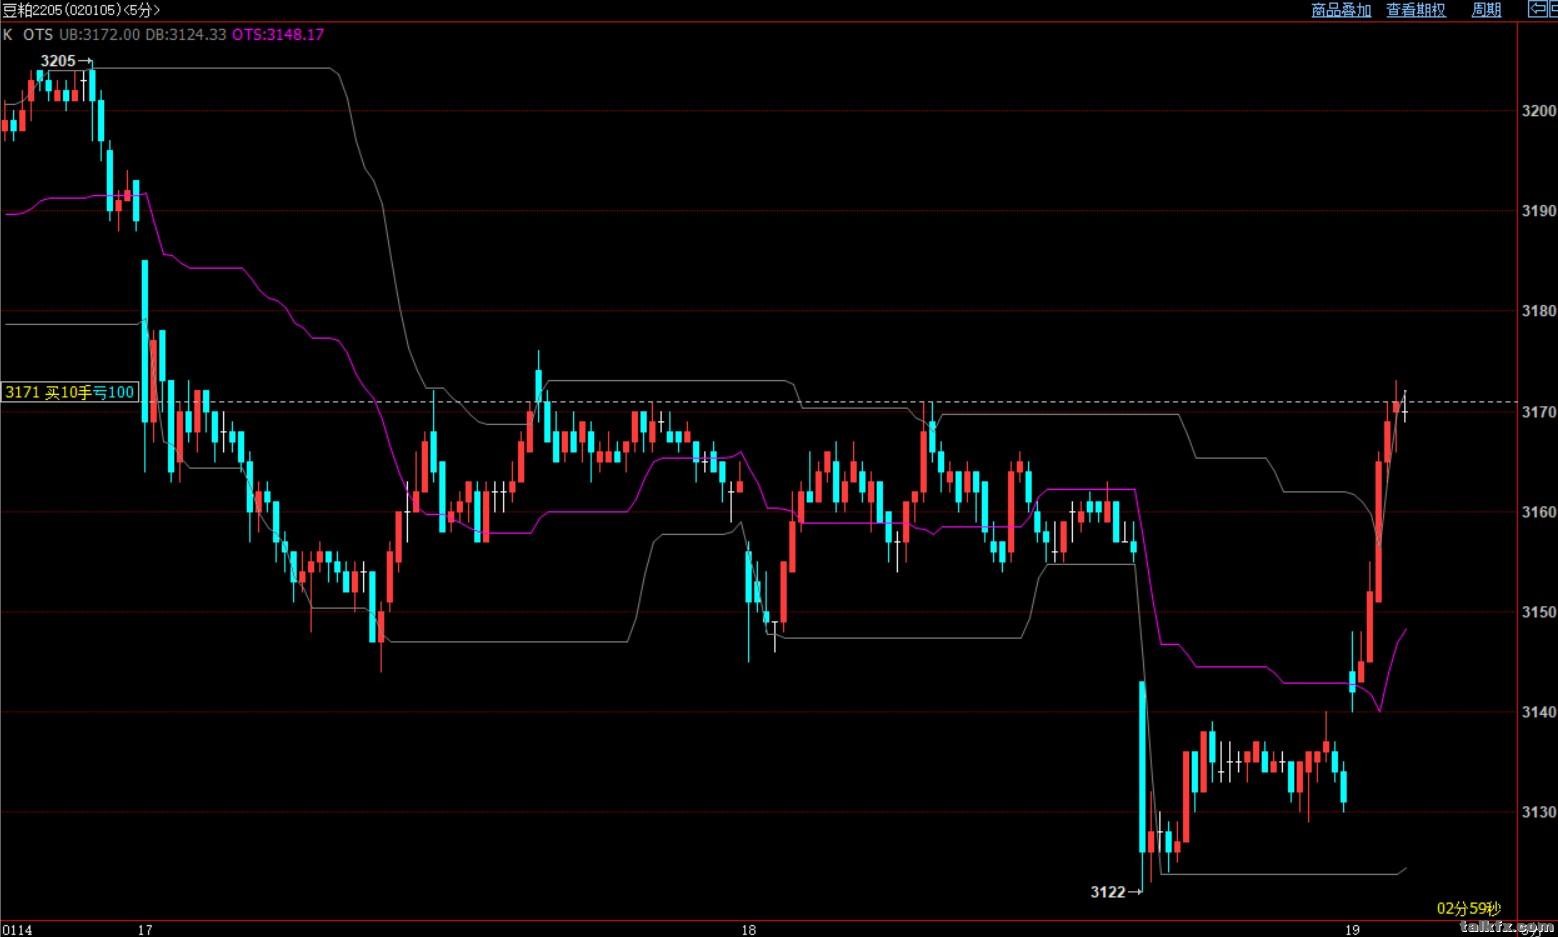Image resolution: width=1558 pixels, height=937 pixels.
Task: Open the 商品叠加 overlay link
Action: (1341, 10)
